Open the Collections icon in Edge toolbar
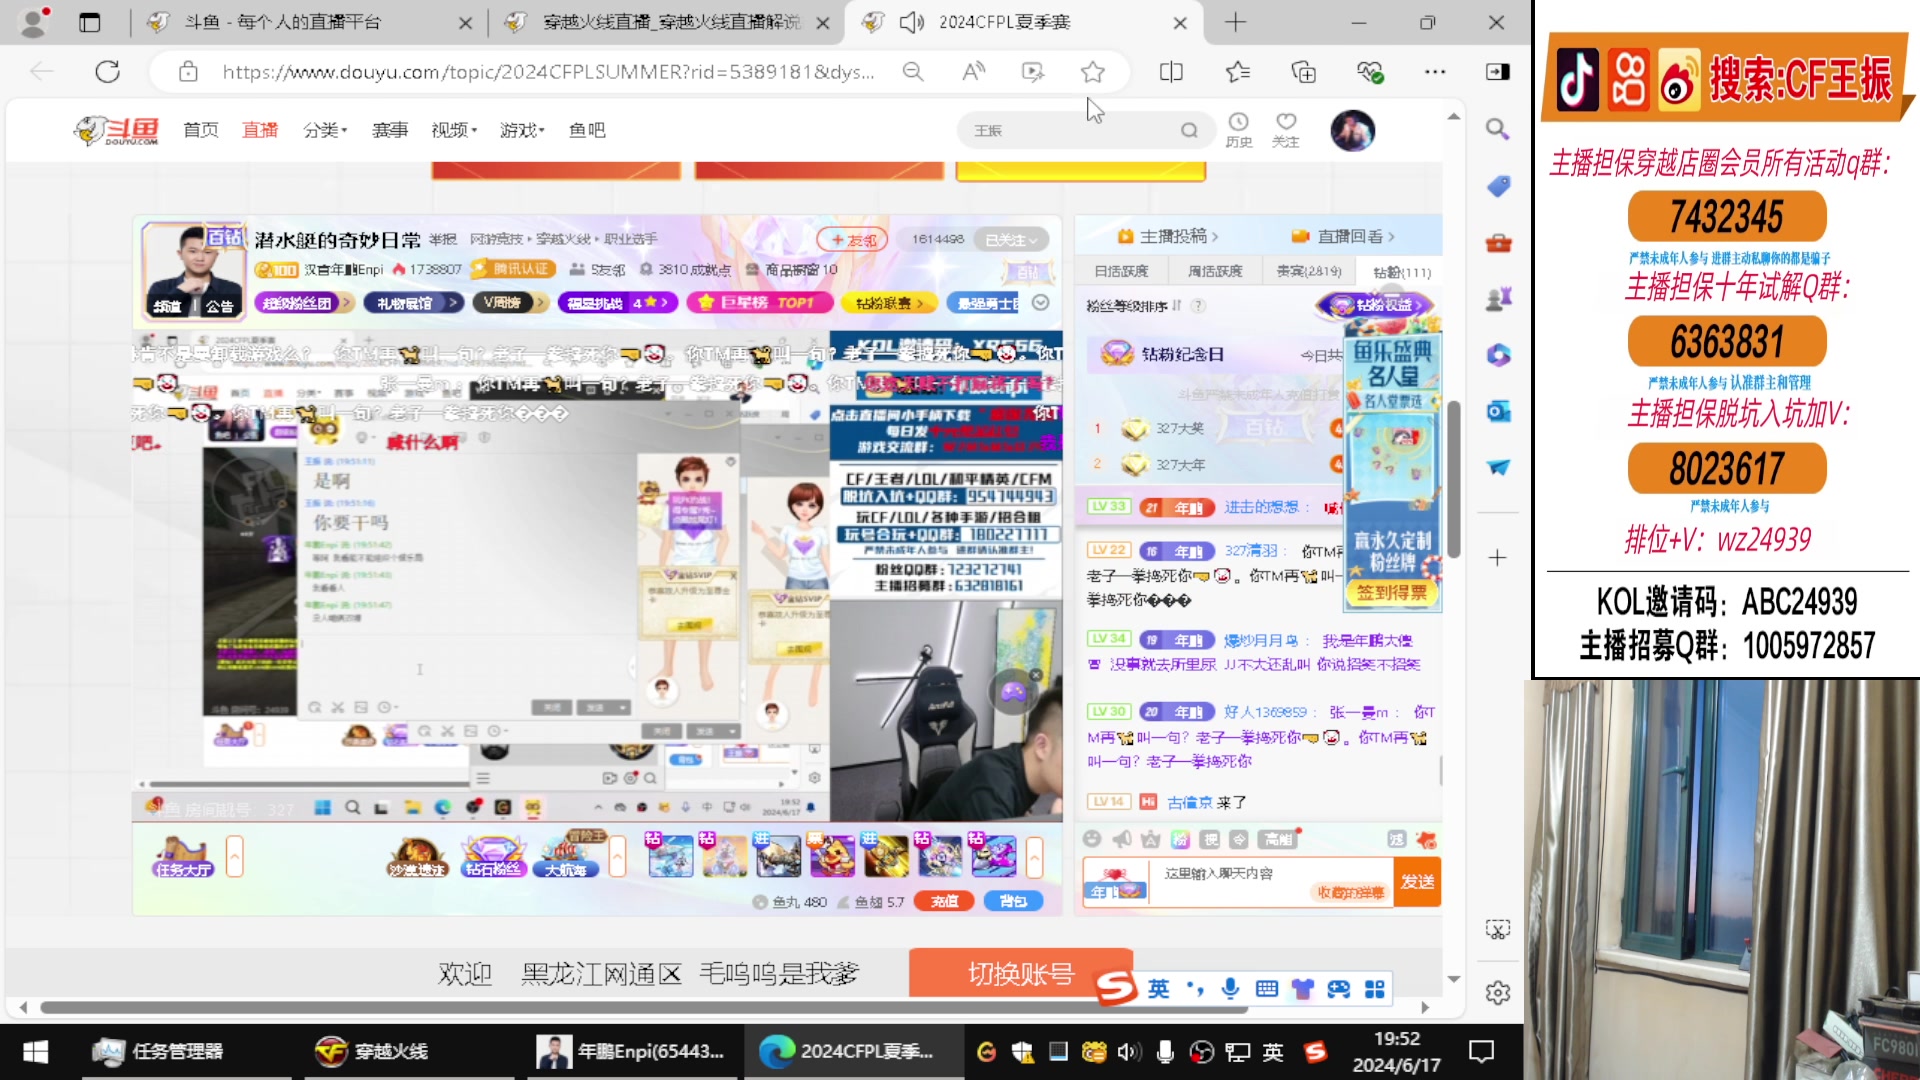 1304,72
